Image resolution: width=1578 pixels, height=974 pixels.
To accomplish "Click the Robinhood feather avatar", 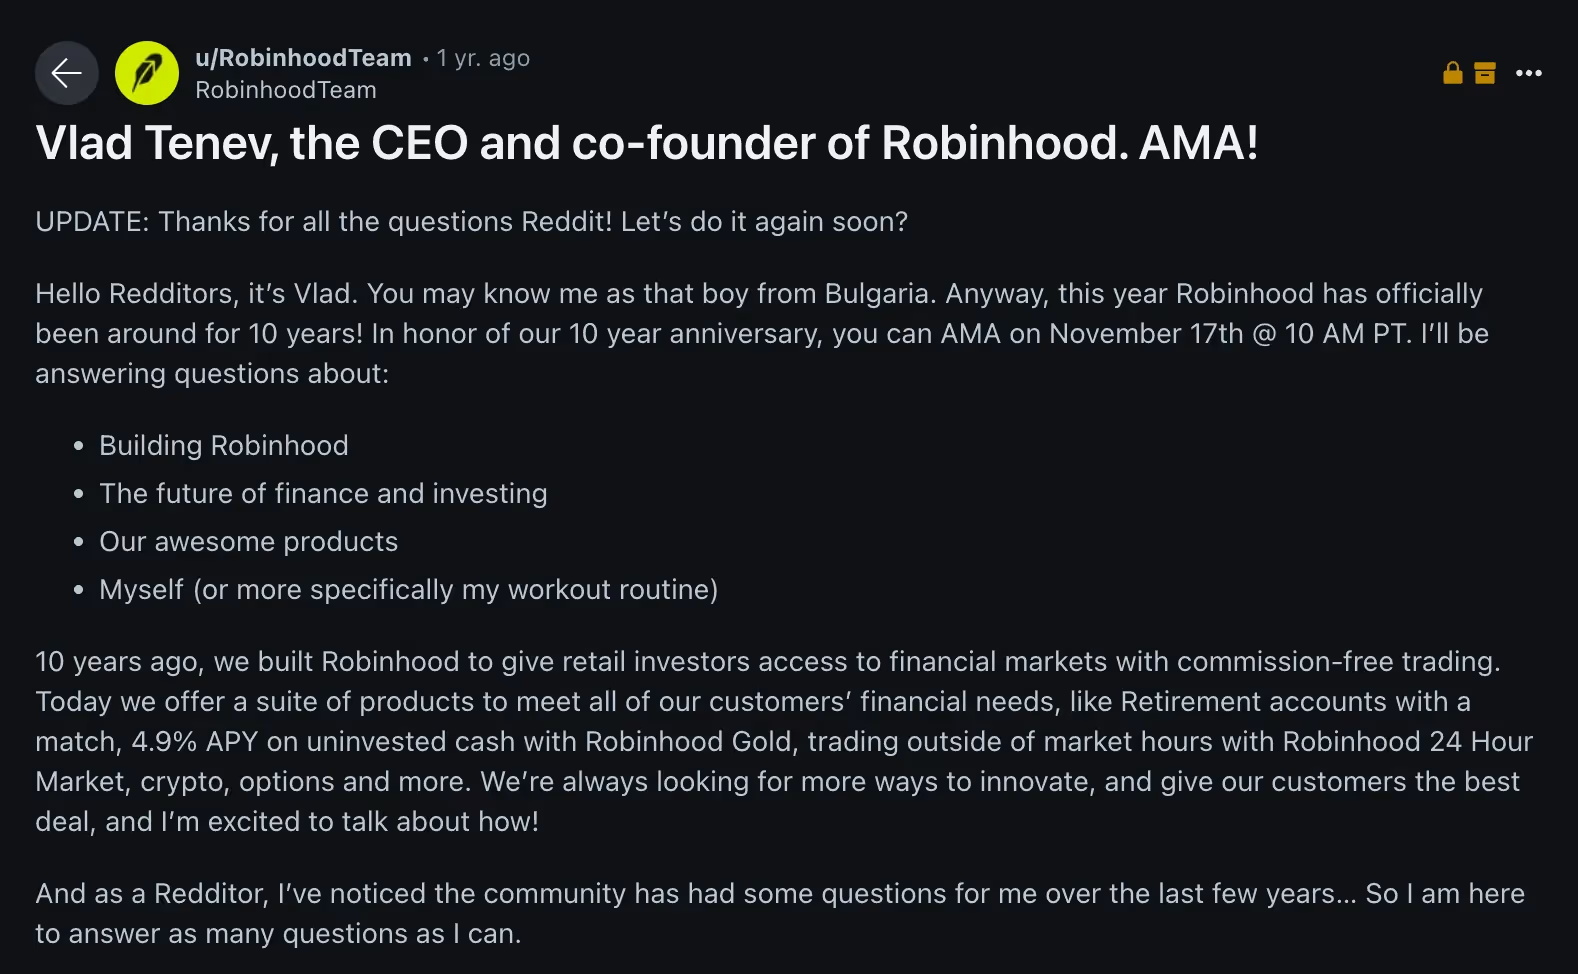I will coord(147,73).
